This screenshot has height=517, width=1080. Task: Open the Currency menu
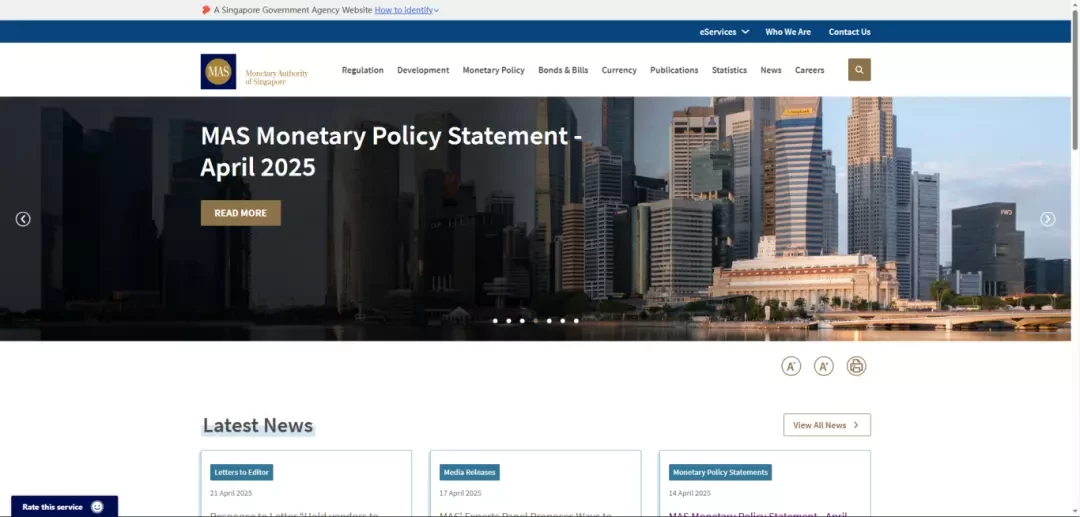pyautogui.click(x=619, y=70)
